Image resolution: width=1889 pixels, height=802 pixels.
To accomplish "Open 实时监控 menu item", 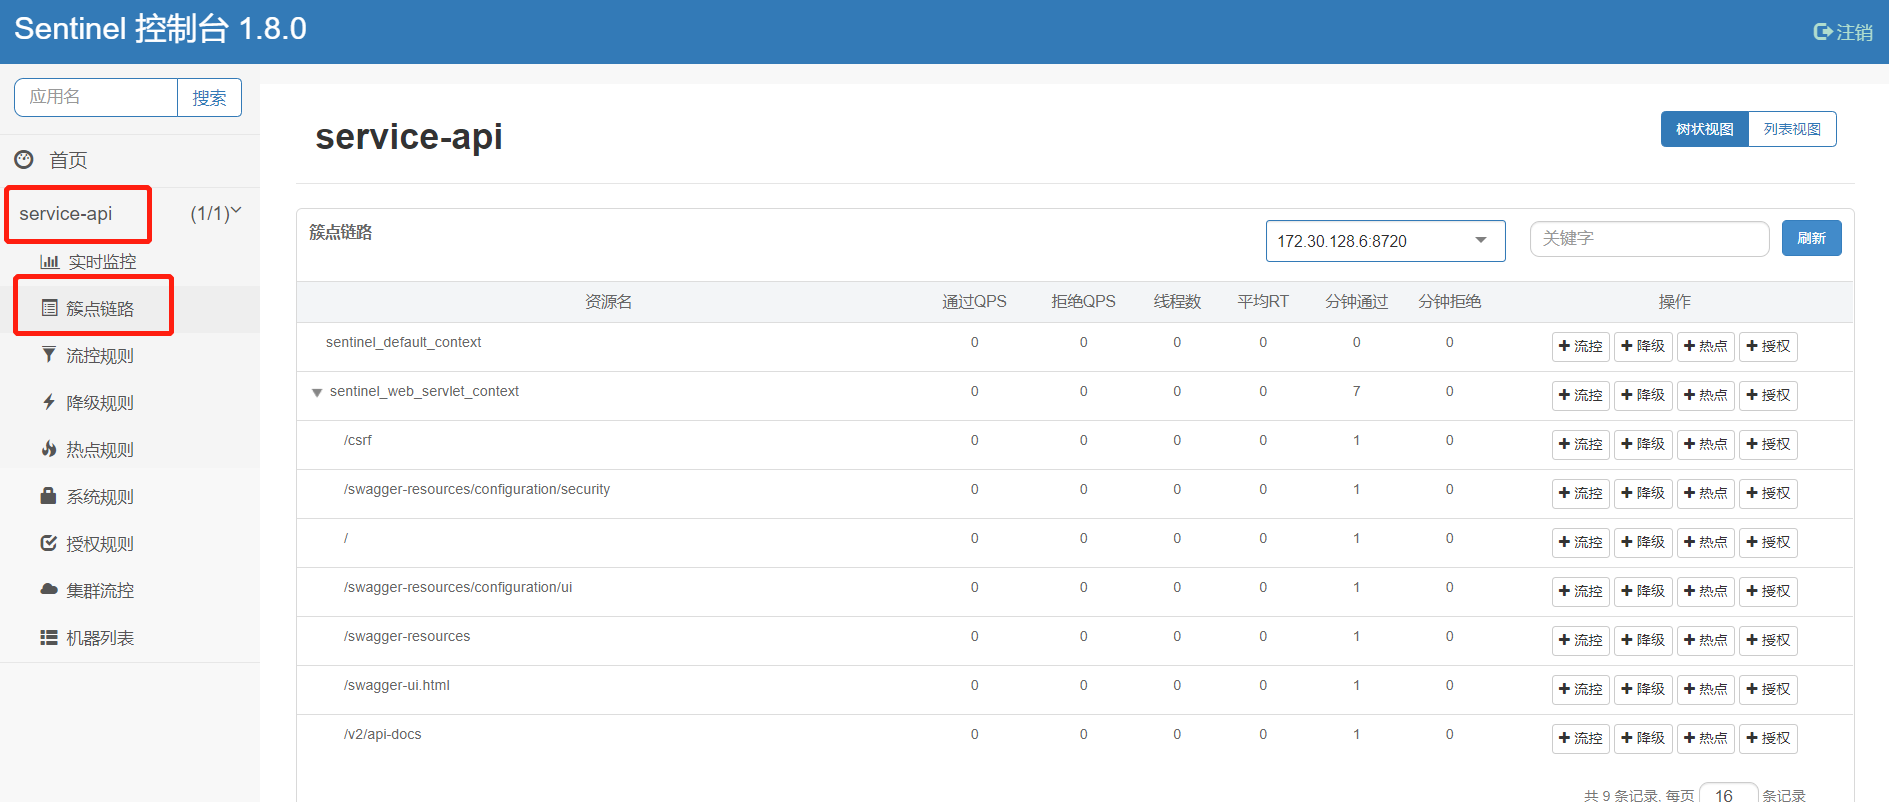I will (102, 262).
